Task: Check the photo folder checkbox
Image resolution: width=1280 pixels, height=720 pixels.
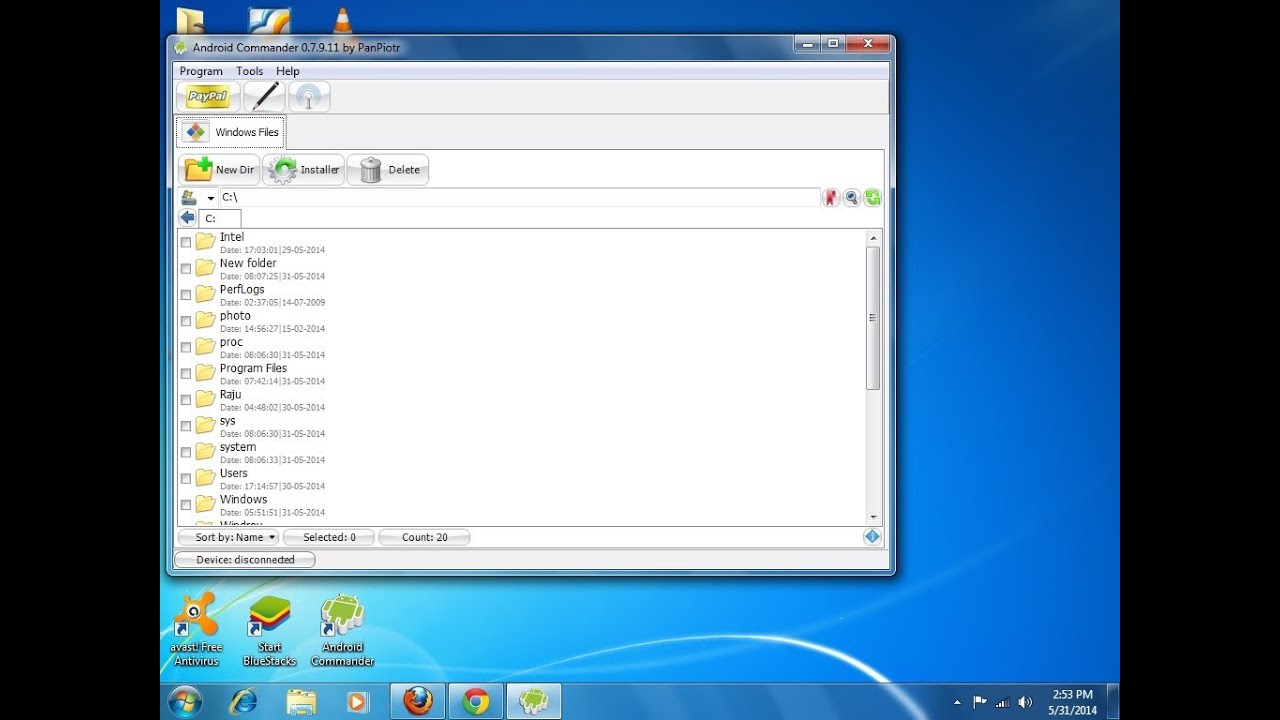Action: tap(185, 321)
